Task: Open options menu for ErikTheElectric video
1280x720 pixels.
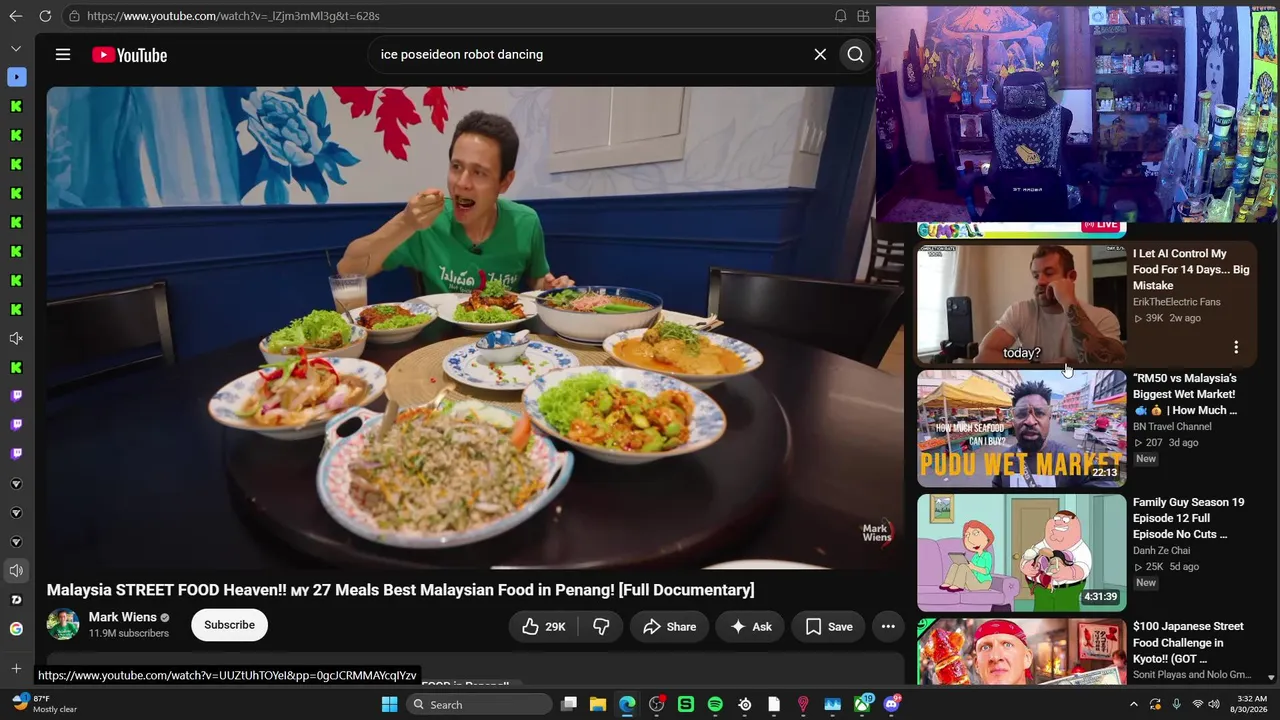Action: coord(1236,347)
